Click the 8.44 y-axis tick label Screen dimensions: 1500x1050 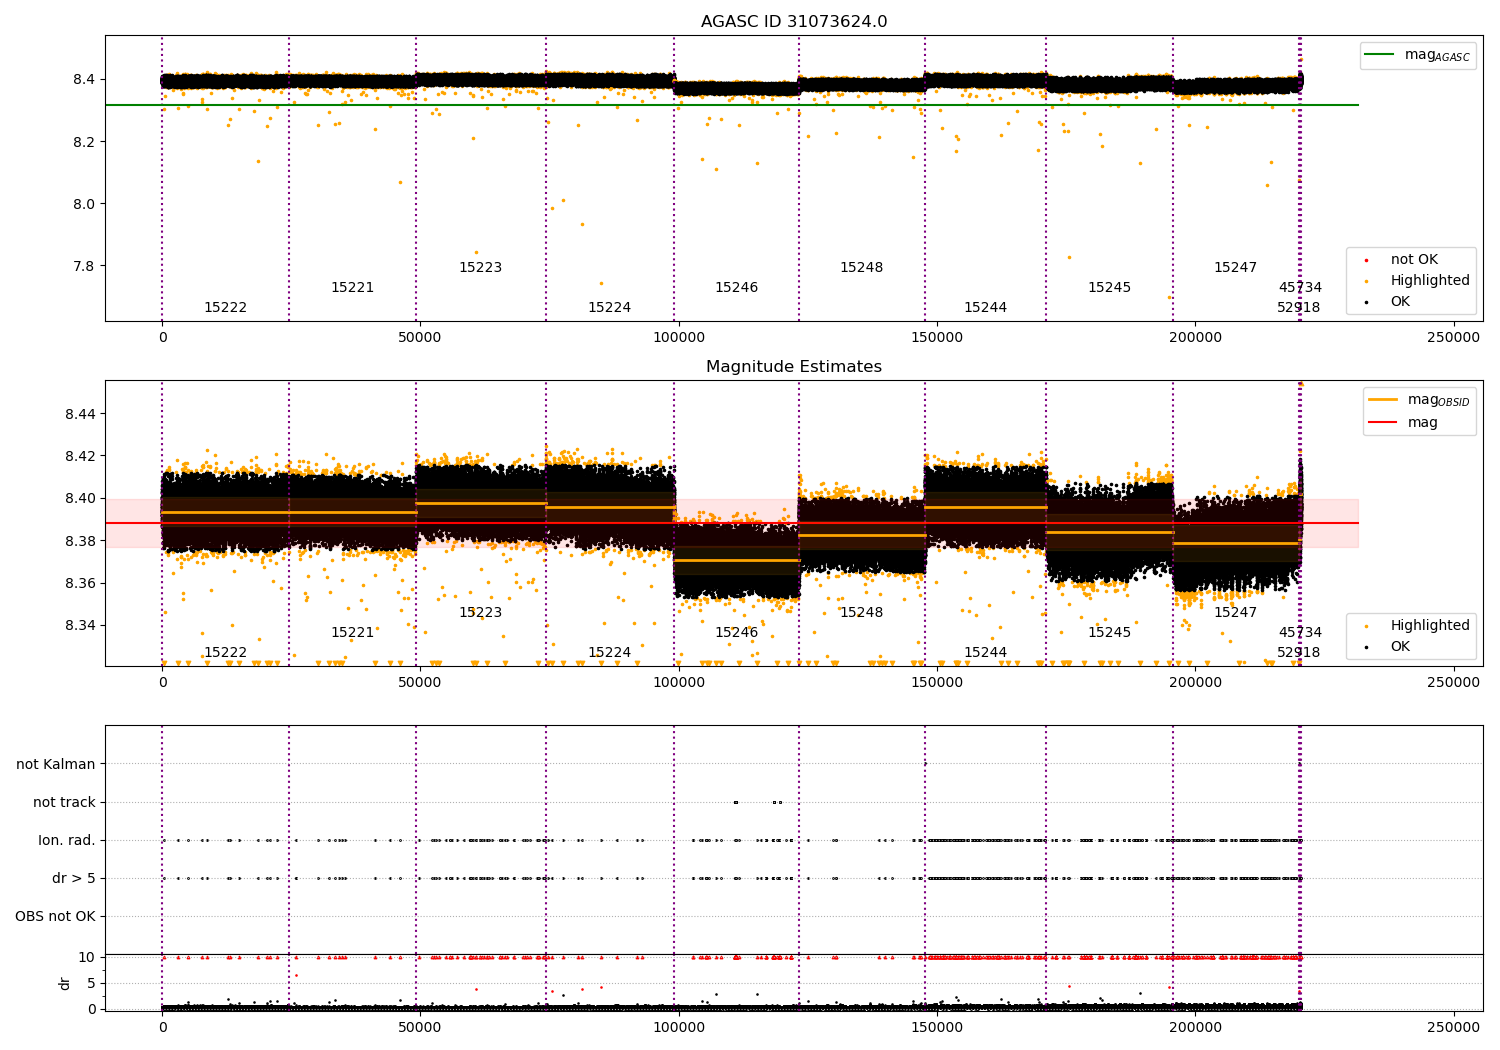80,414
